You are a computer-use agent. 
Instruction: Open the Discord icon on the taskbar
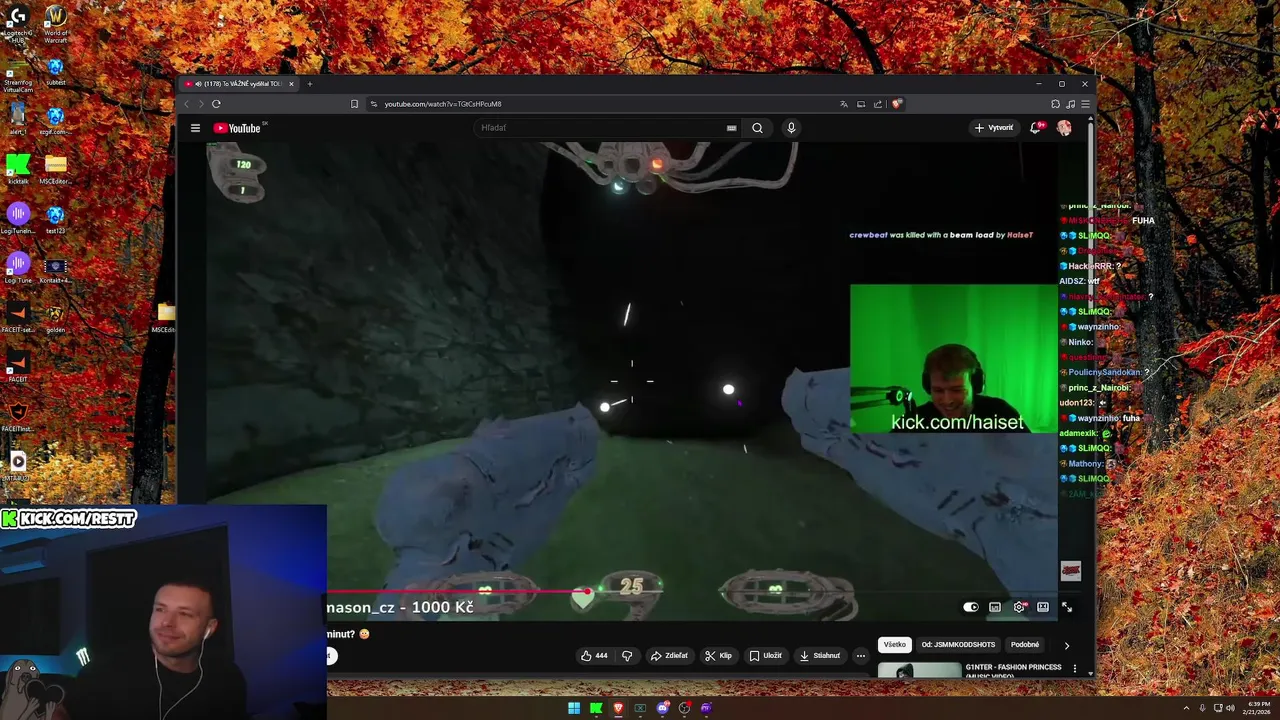662,708
